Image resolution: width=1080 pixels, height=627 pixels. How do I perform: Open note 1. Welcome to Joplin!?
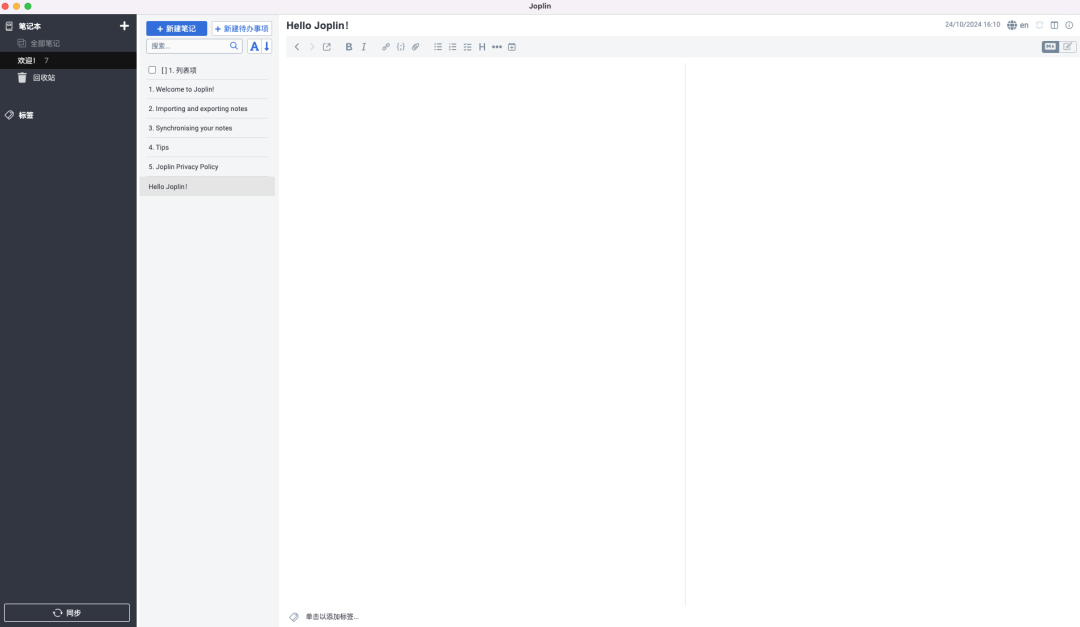click(x=207, y=90)
